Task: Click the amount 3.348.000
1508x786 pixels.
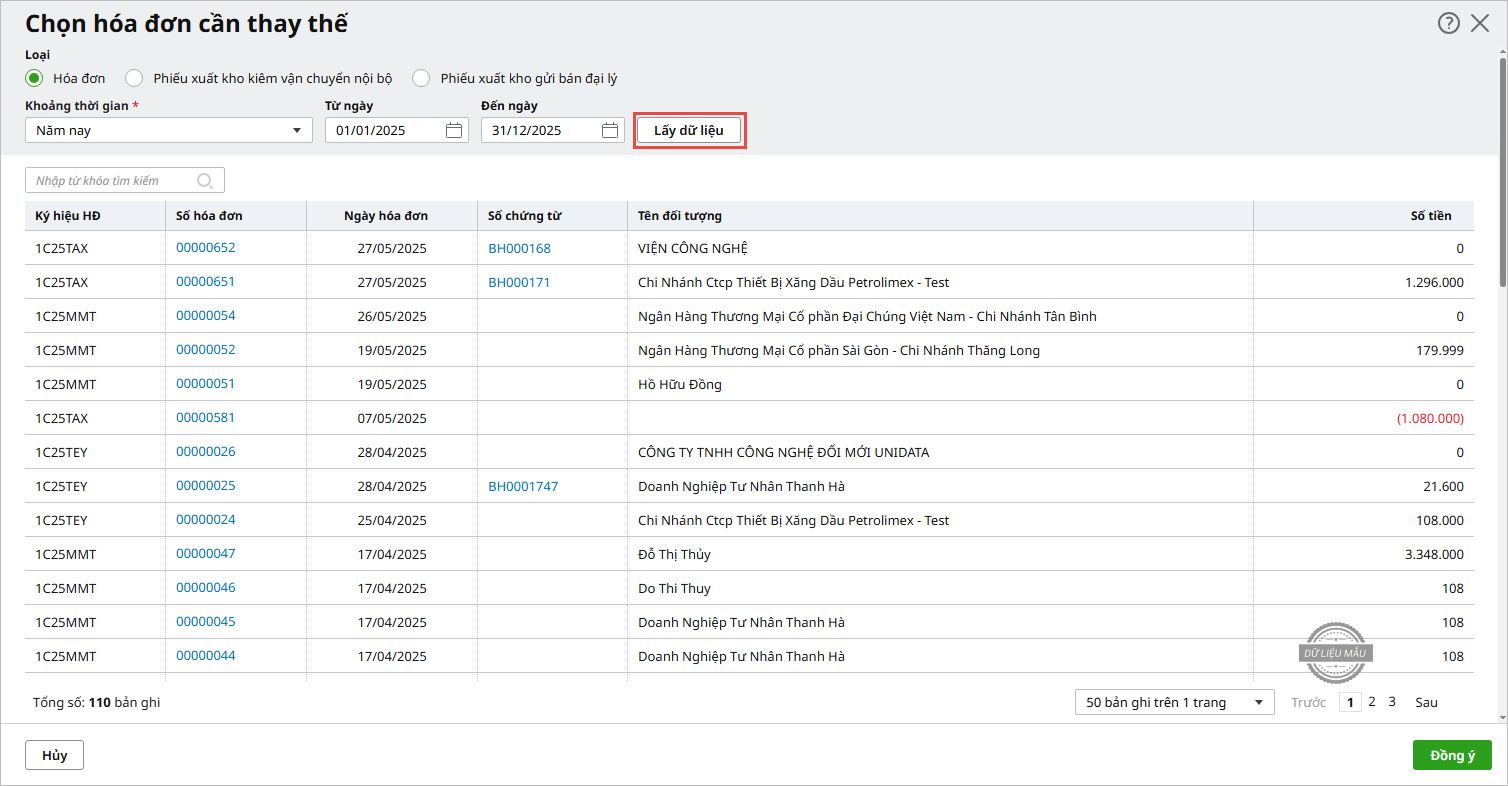Action: click(1434, 554)
